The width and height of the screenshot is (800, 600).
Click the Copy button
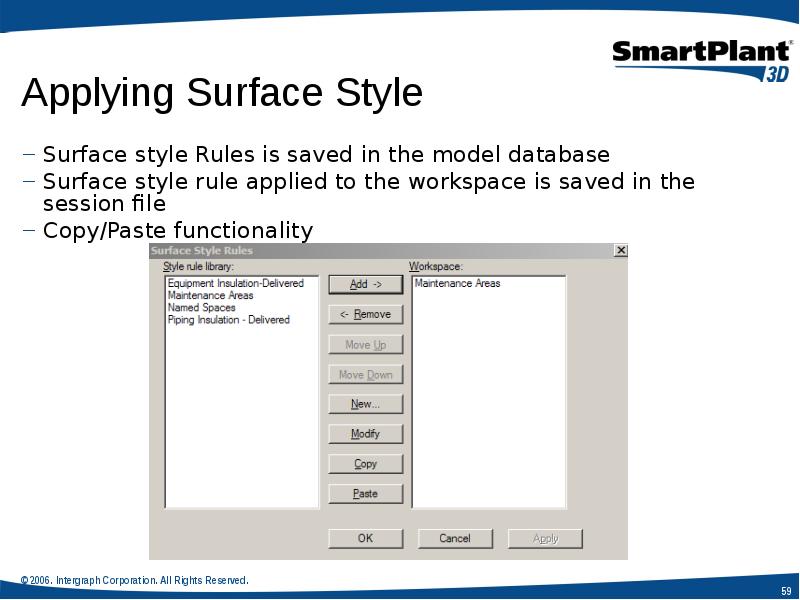(x=365, y=464)
